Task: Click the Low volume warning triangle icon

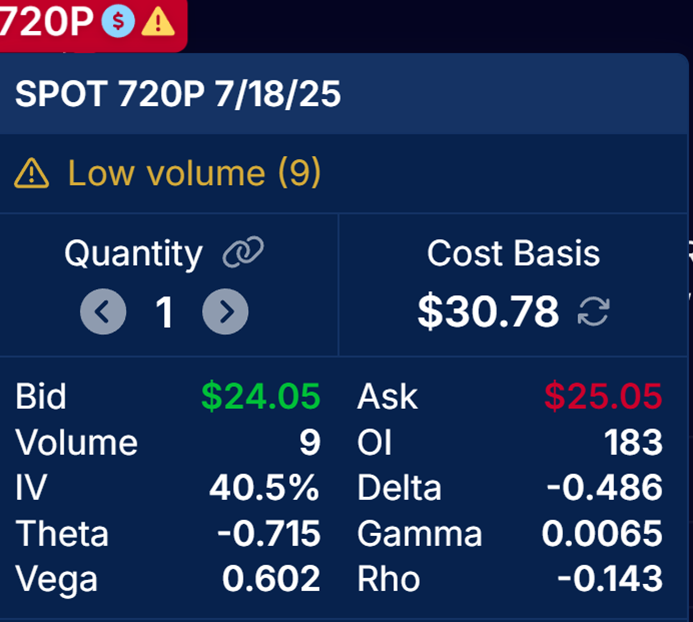Action: [31, 173]
